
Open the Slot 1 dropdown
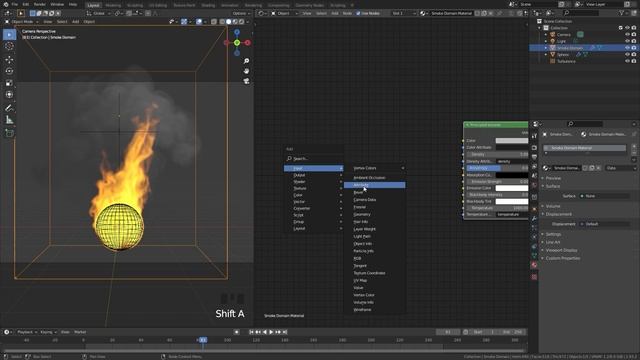[x=403, y=13]
